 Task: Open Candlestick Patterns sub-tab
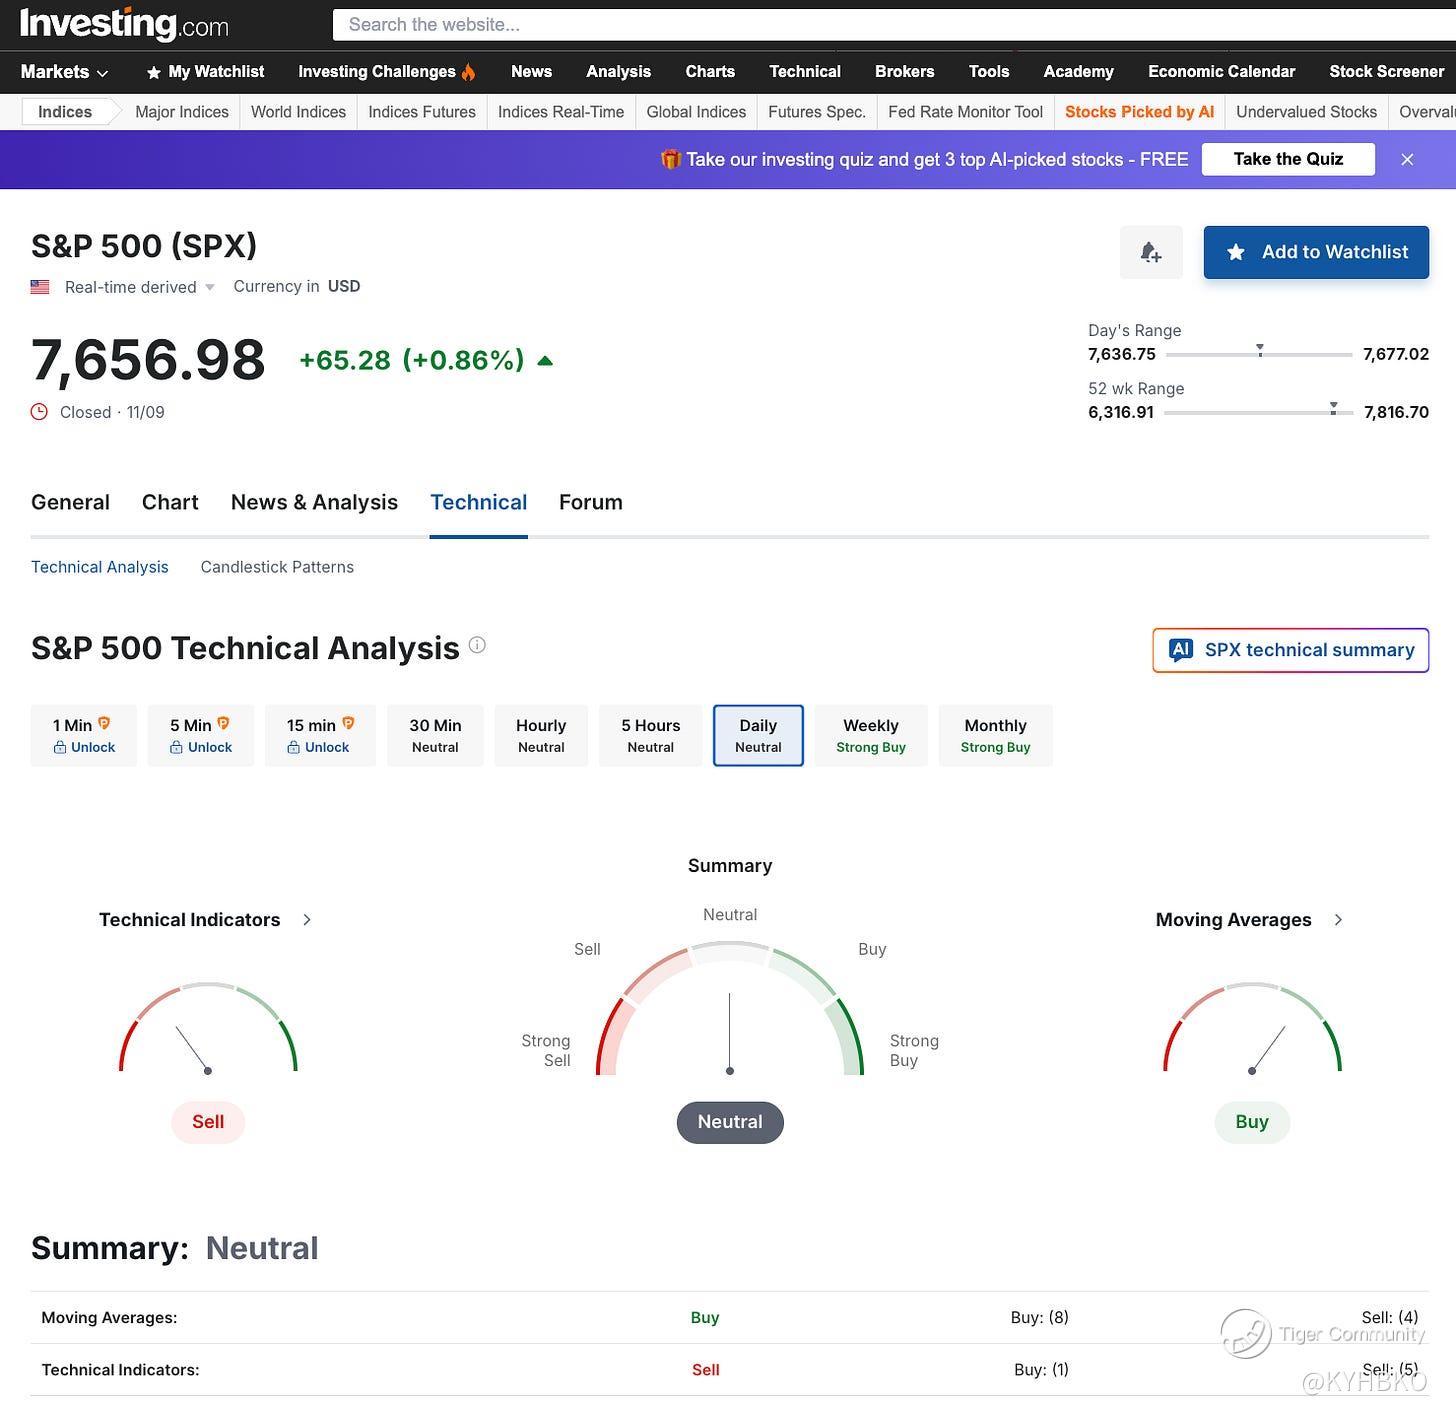(277, 567)
